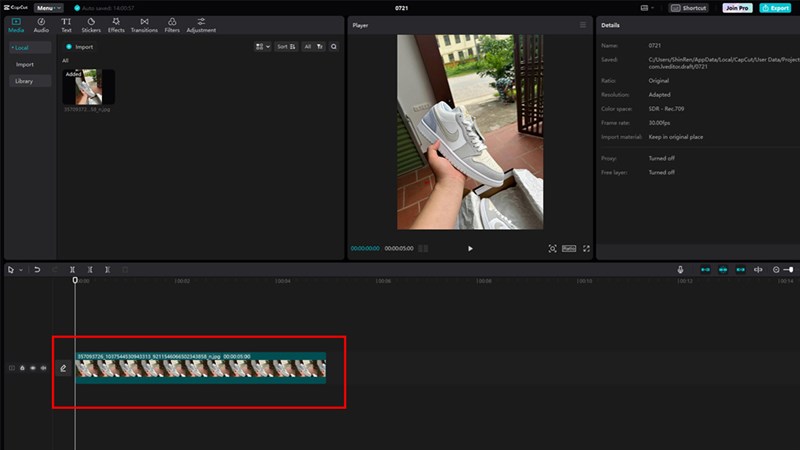
Task: Toggle preview axis icon
Action: pos(758,269)
